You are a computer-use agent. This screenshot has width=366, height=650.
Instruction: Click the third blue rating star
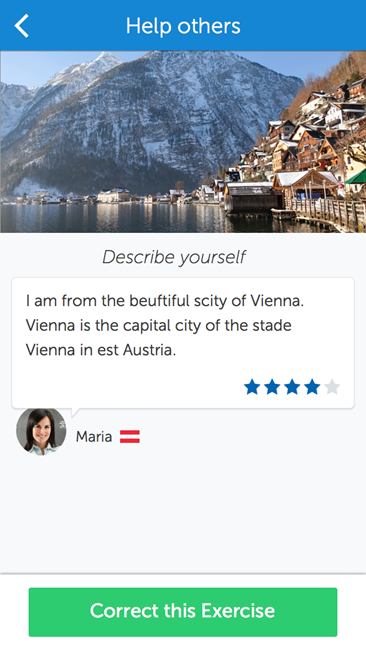pos(292,387)
